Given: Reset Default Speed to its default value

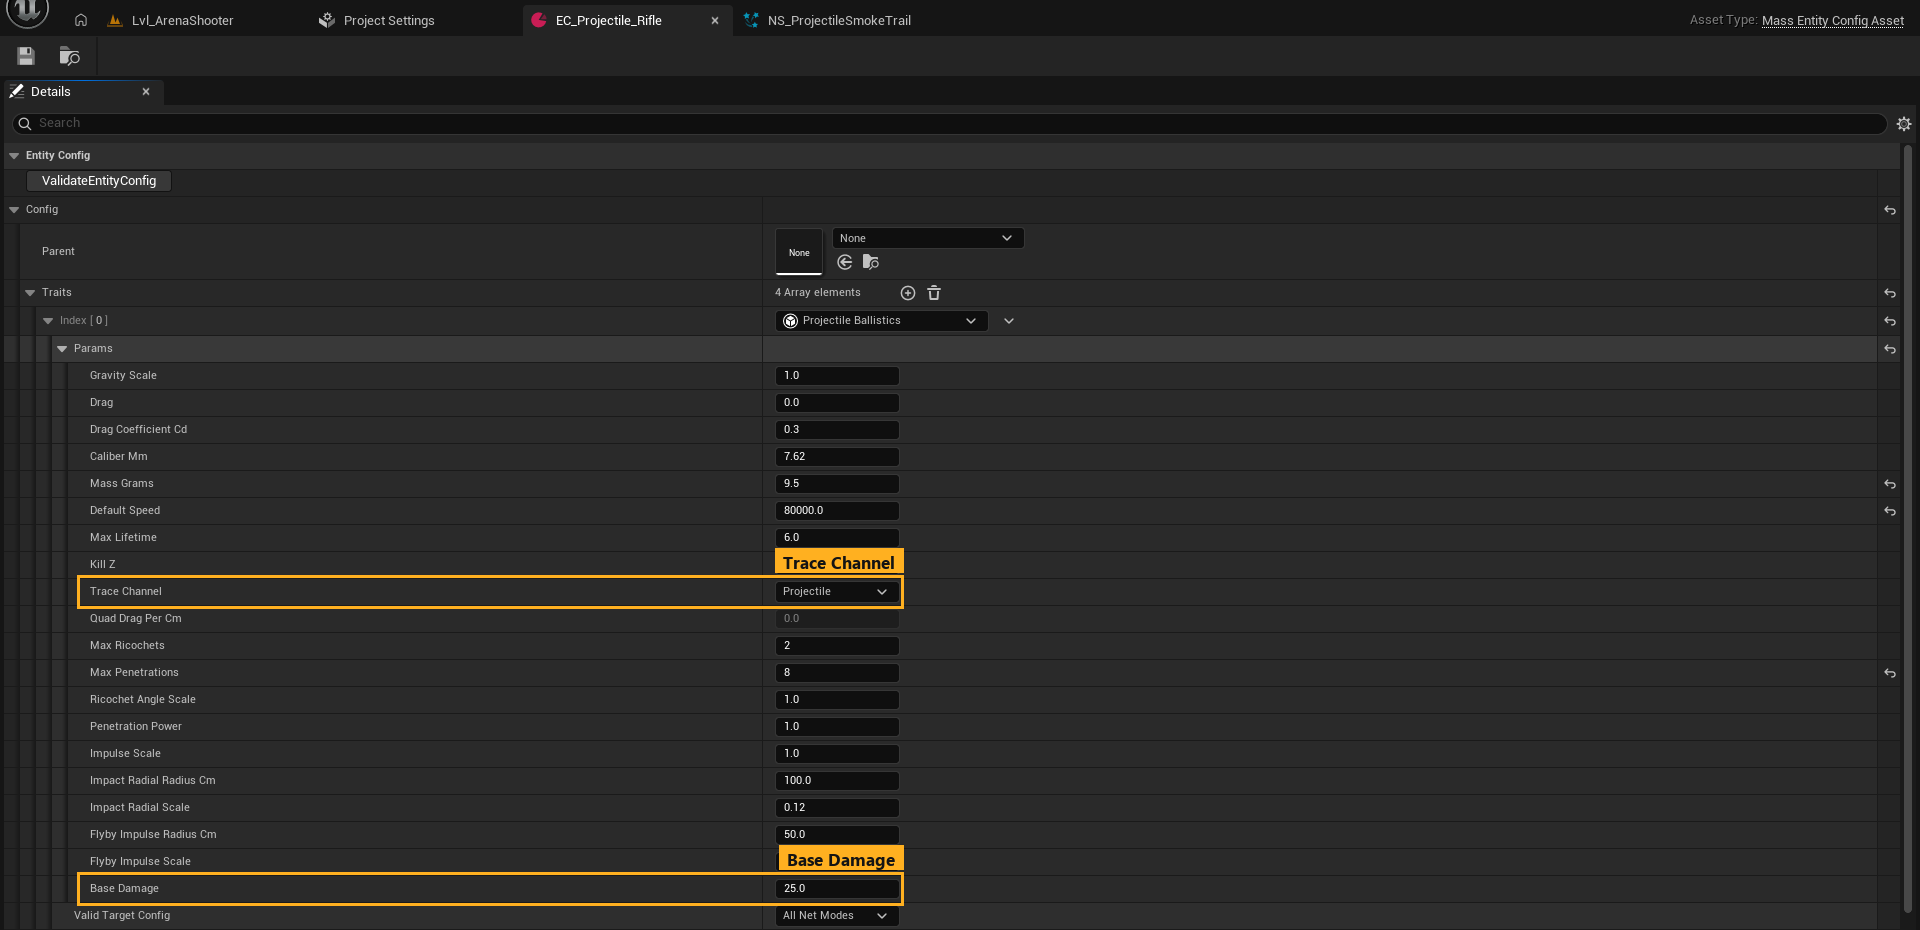Looking at the screenshot, I should (1890, 511).
